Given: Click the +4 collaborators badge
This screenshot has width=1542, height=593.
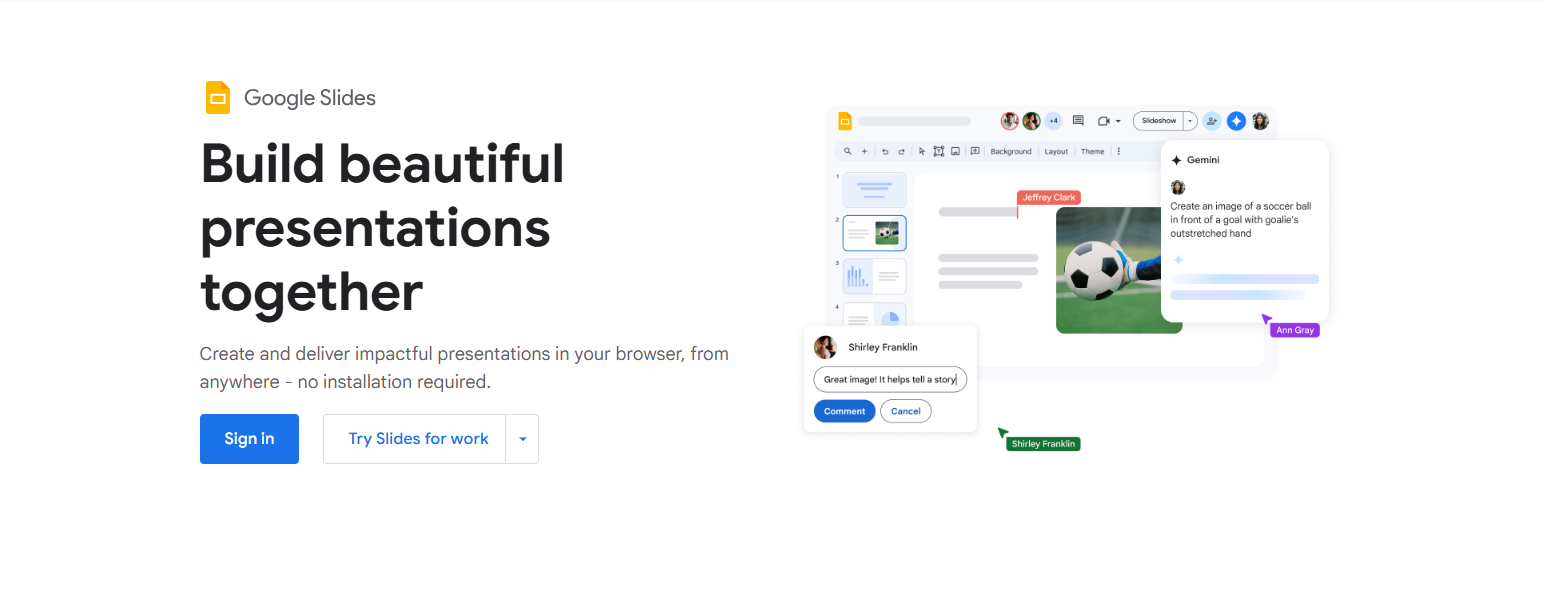Looking at the screenshot, I should click(1053, 121).
